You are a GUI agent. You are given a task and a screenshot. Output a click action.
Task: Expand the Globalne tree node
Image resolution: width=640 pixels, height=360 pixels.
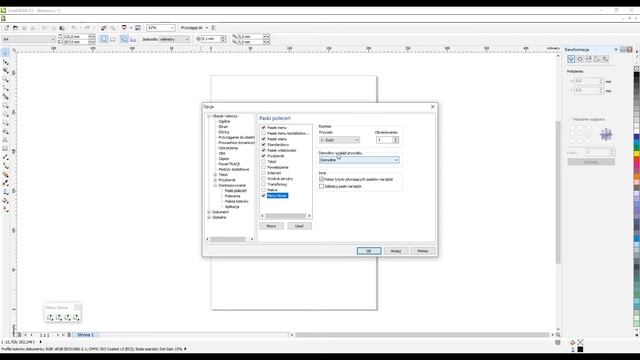click(209, 218)
